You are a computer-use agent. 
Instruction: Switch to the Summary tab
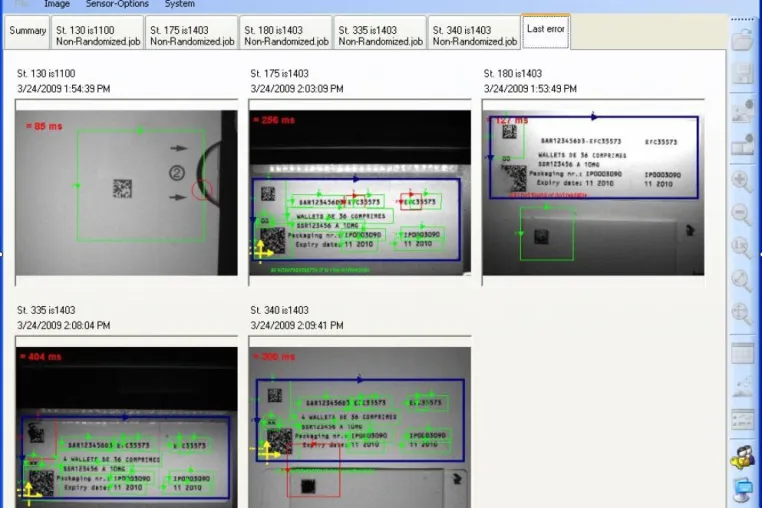click(x=27, y=32)
